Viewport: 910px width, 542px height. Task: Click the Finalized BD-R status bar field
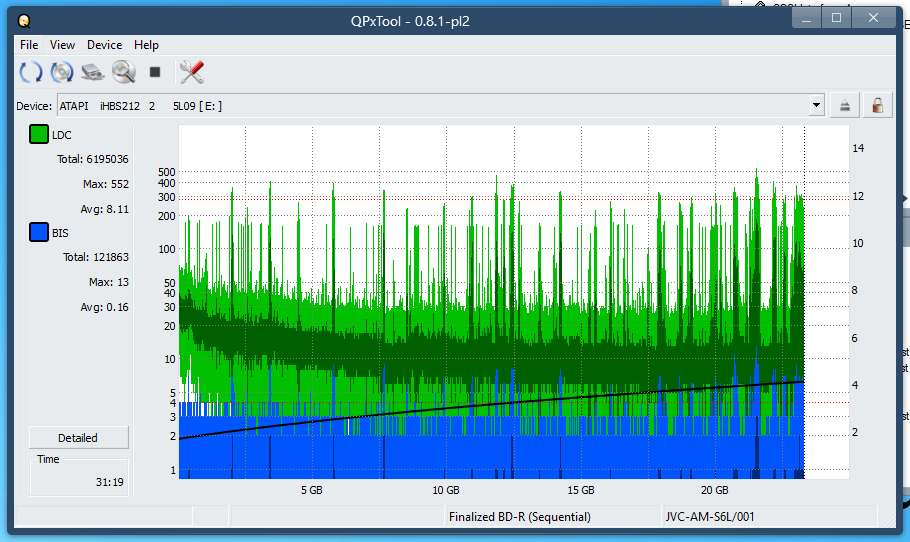[x=519, y=517]
